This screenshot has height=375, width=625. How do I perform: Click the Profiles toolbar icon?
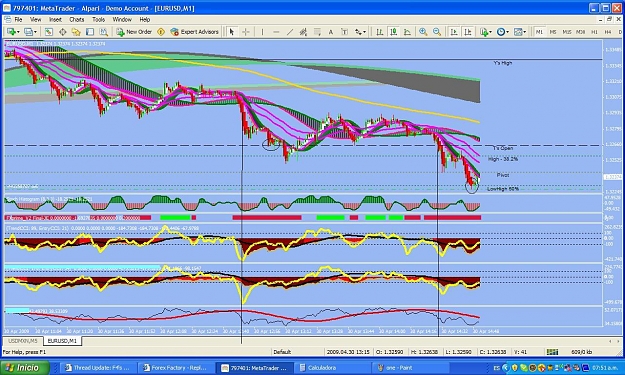click(x=28, y=32)
